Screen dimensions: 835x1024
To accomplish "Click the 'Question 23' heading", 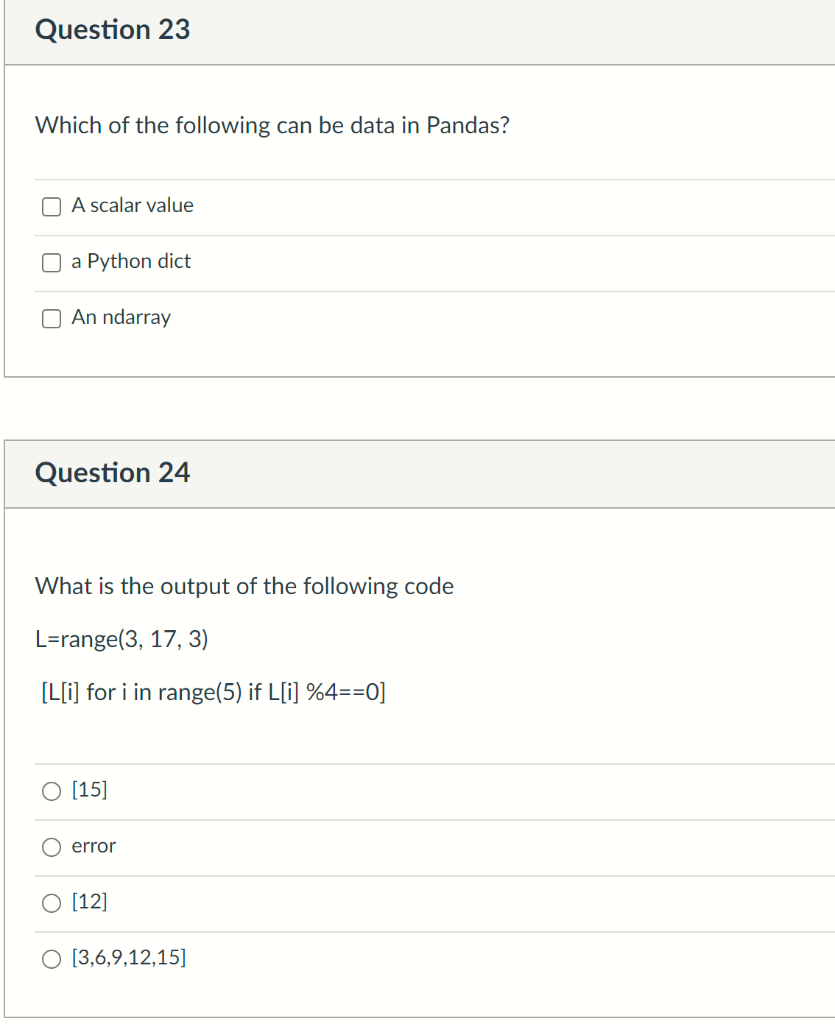I will coord(112,29).
